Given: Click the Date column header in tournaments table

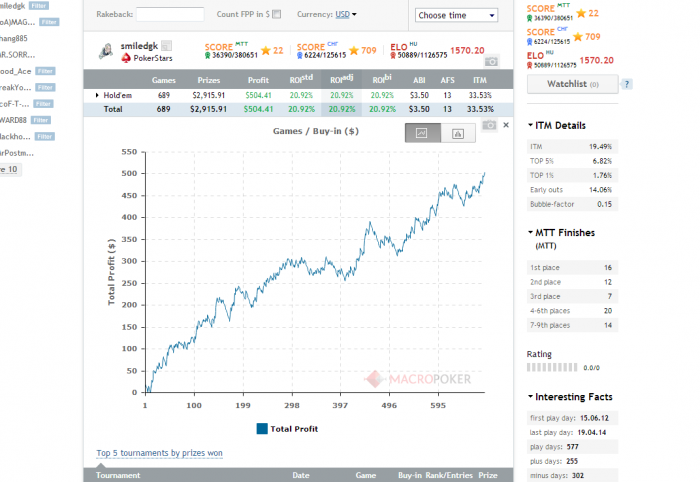Looking at the screenshot, I should (301, 475).
